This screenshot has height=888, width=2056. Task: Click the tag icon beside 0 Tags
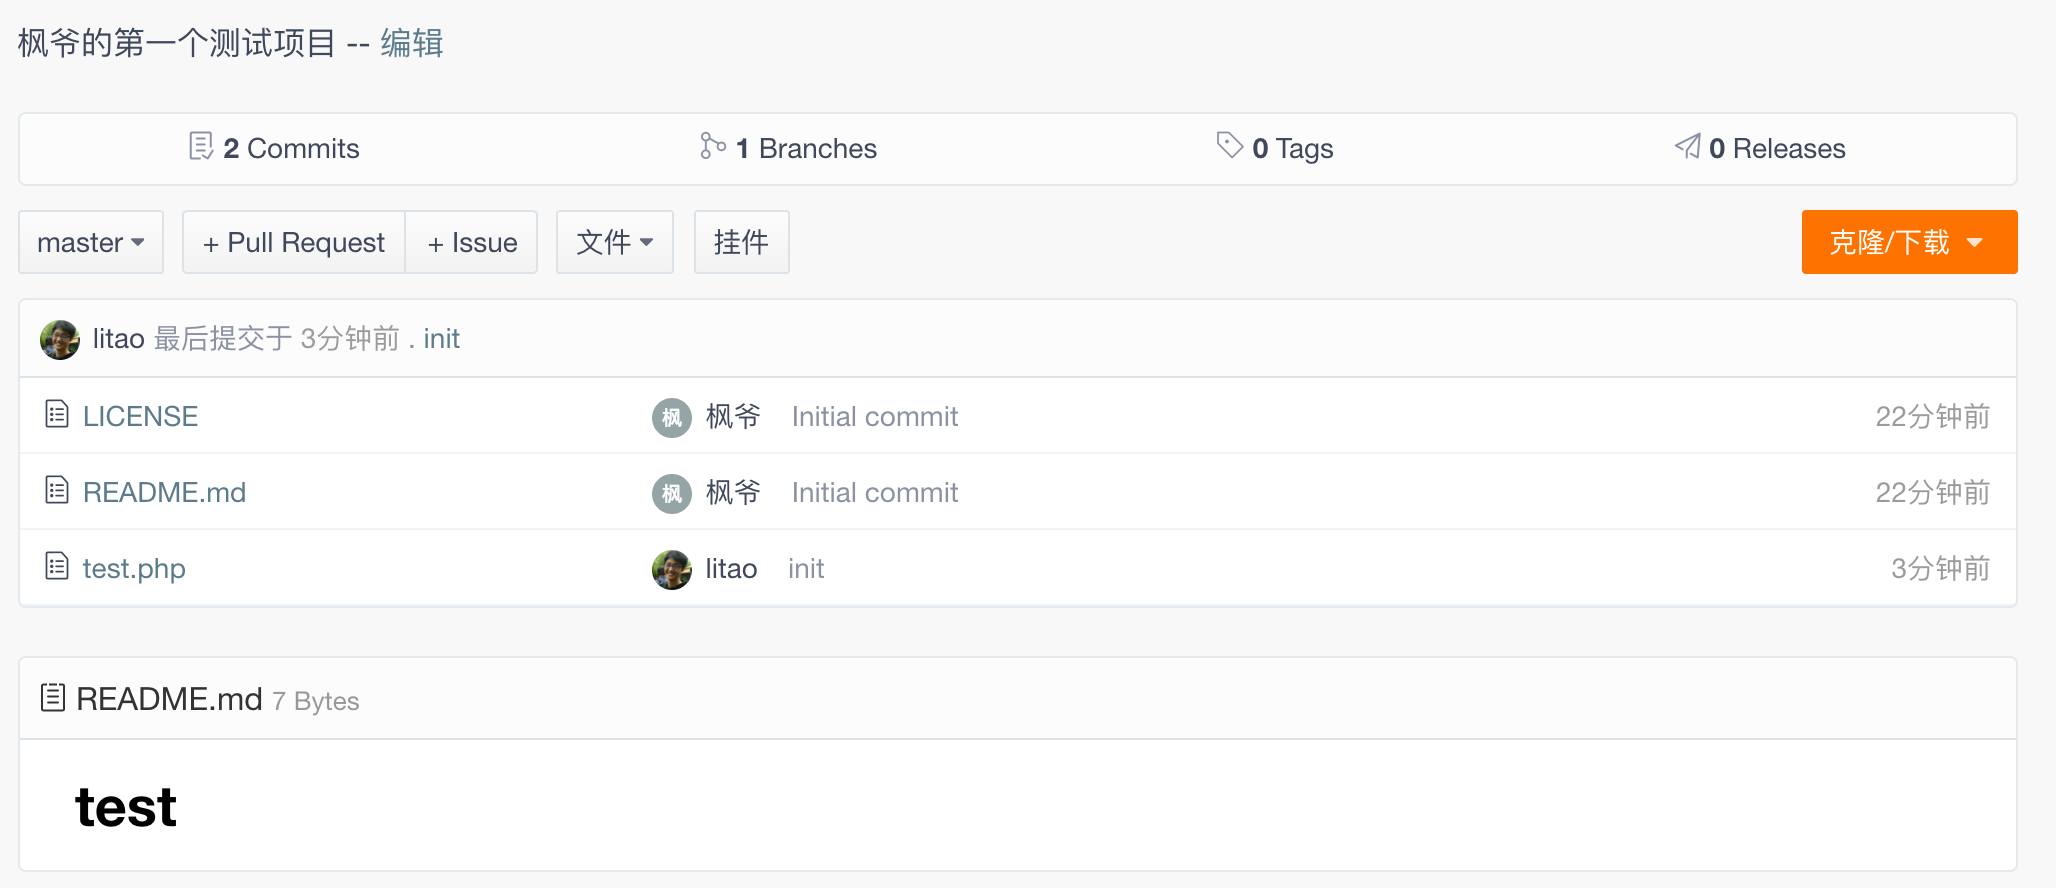pos(1229,145)
